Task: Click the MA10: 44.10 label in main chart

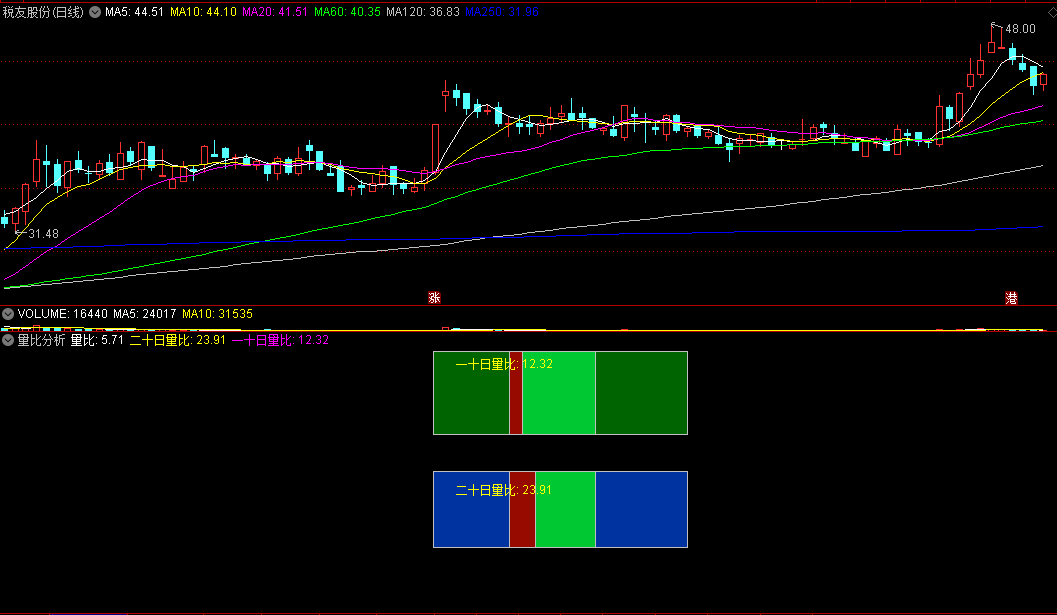Action: 203,12
